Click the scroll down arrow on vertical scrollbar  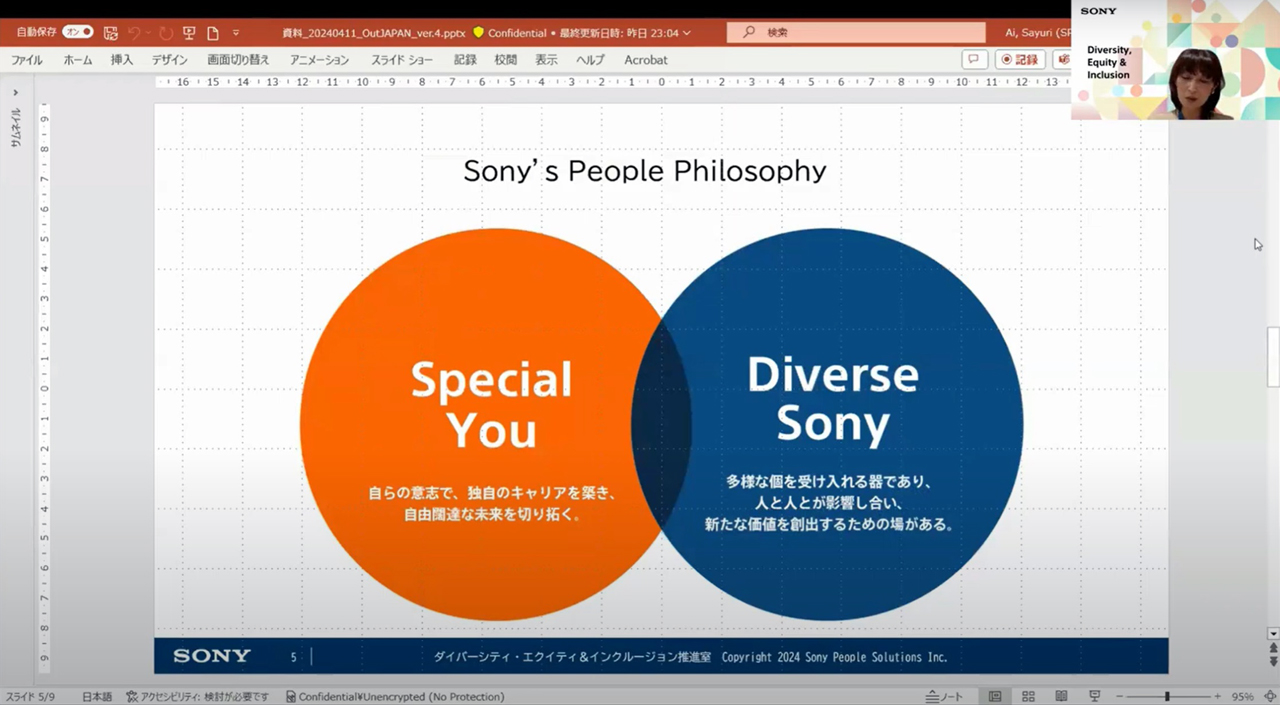[x=1273, y=633]
